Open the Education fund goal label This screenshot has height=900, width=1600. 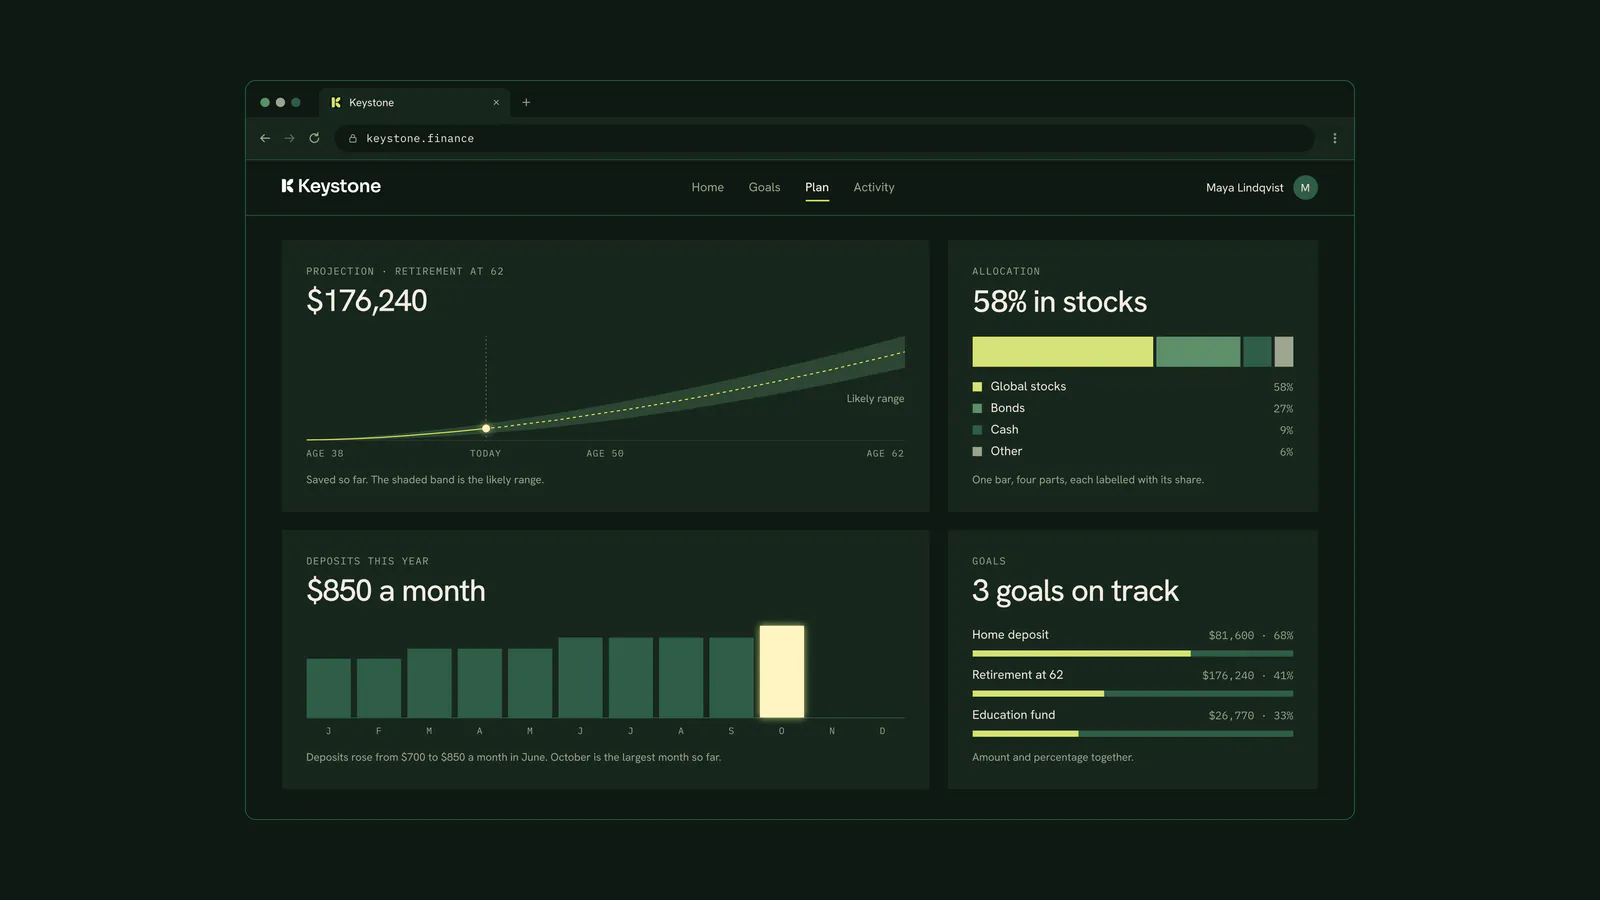point(1013,715)
